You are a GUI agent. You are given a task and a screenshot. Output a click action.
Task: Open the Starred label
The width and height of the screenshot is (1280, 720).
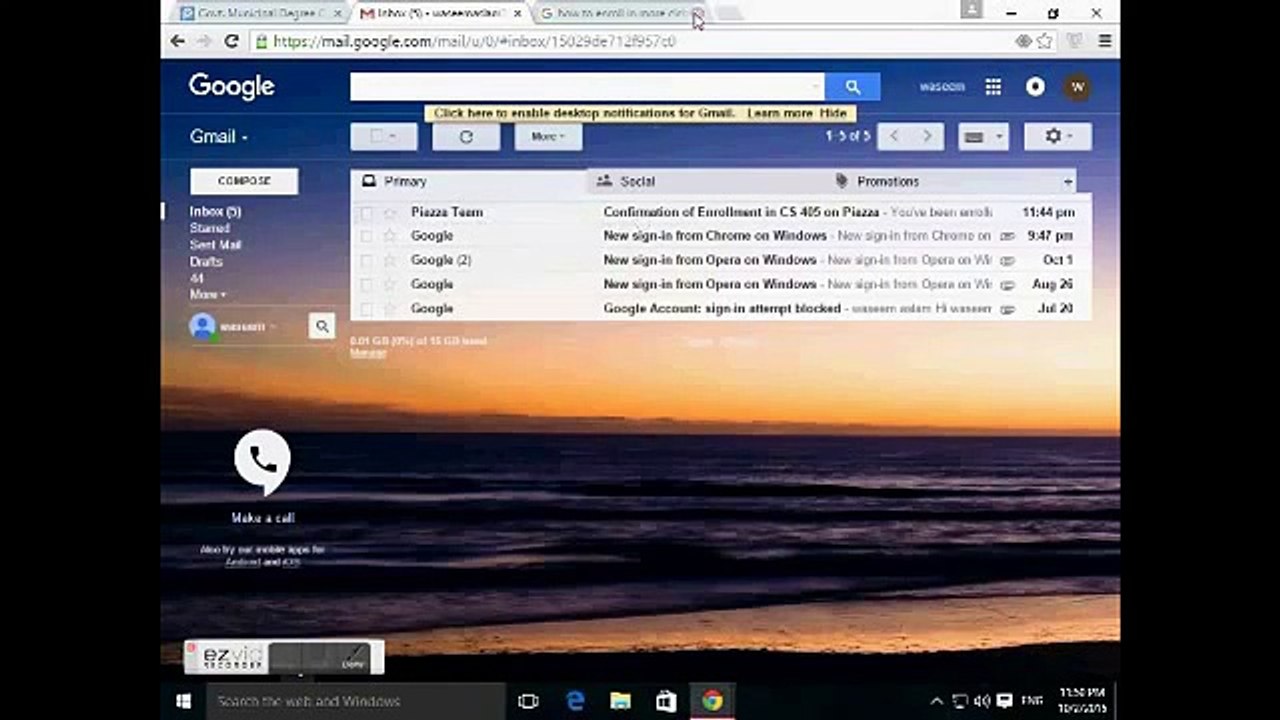(209, 228)
